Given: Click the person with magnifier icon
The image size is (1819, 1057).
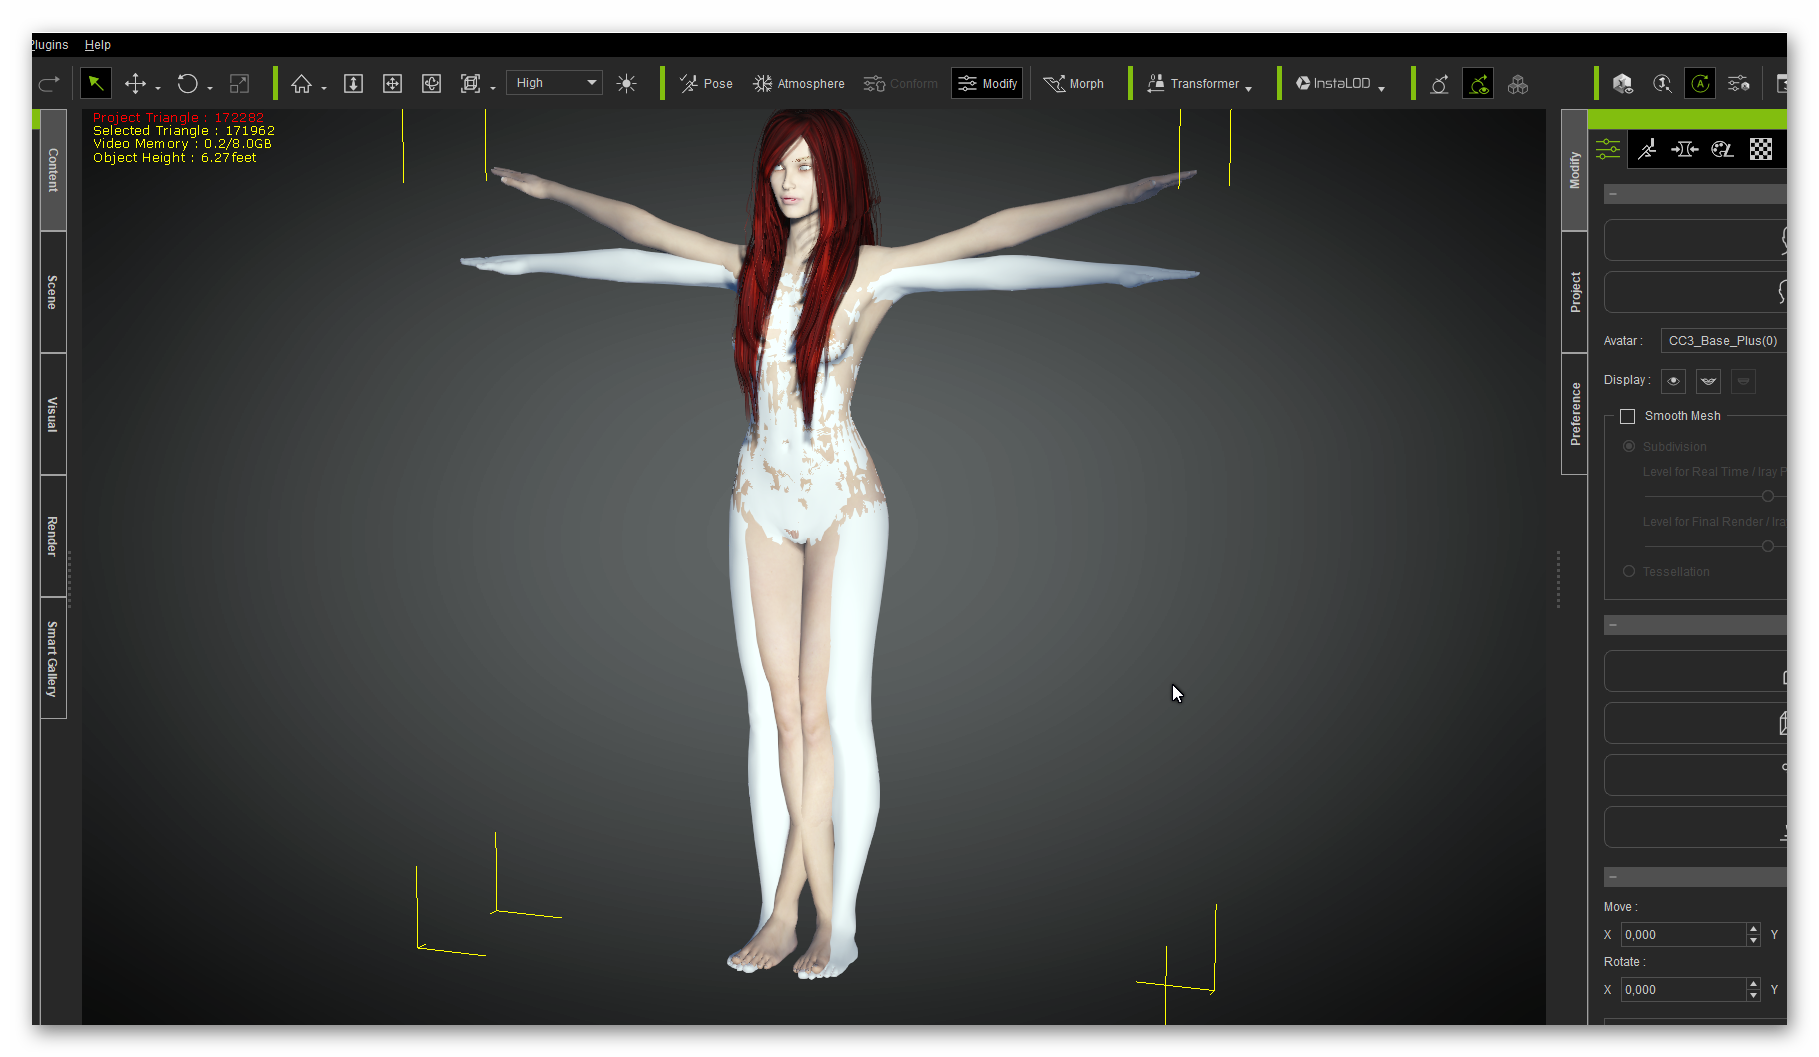Looking at the screenshot, I should click(x=1662, y=84).
